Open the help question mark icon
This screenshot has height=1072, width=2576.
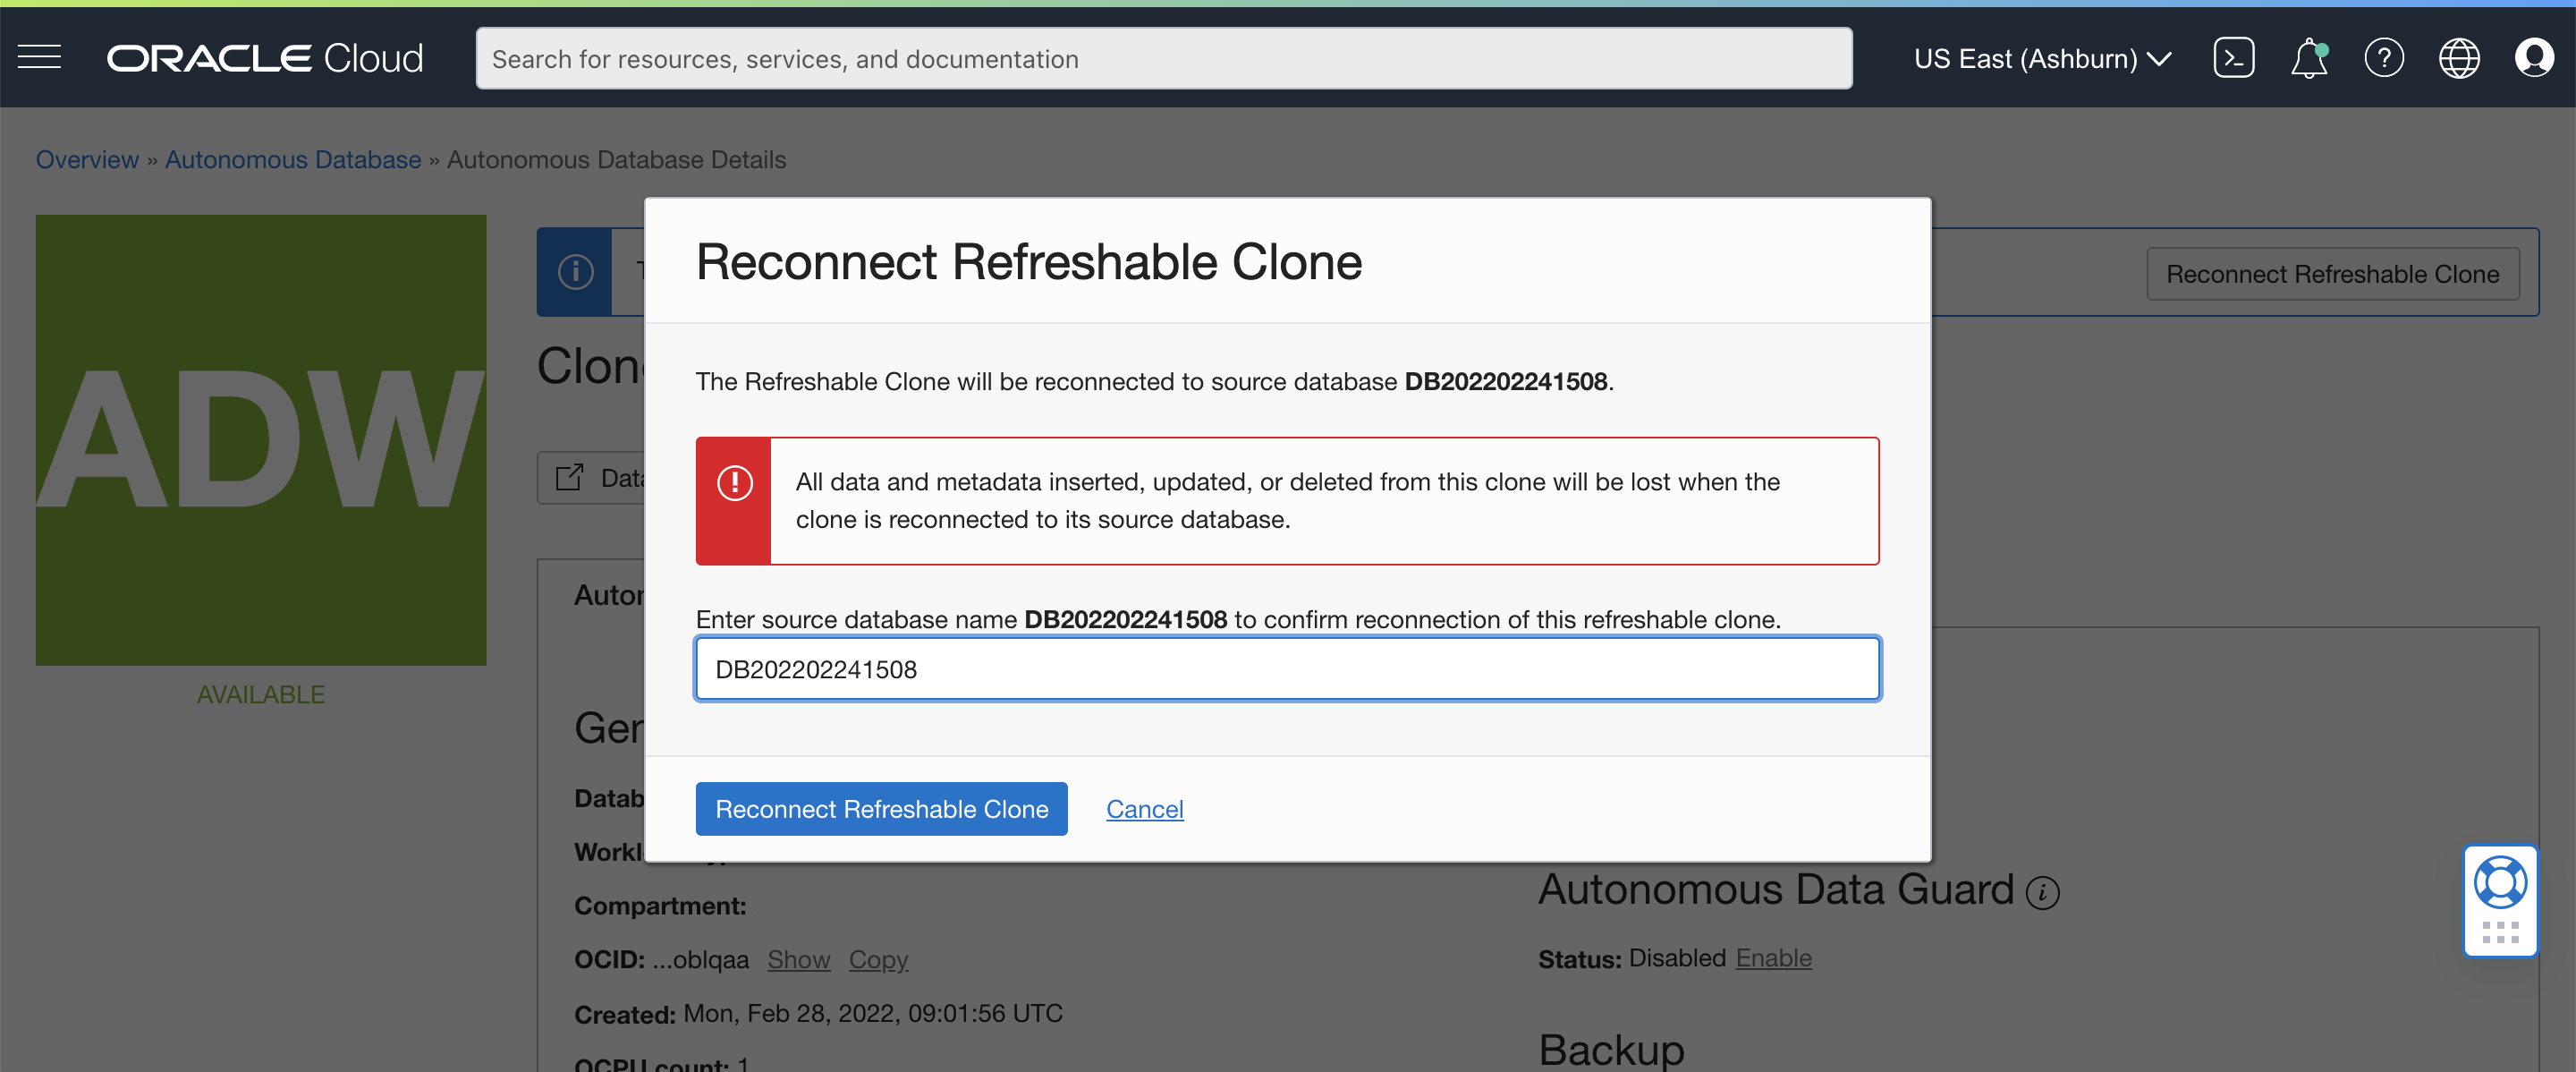click(2384, 58)
